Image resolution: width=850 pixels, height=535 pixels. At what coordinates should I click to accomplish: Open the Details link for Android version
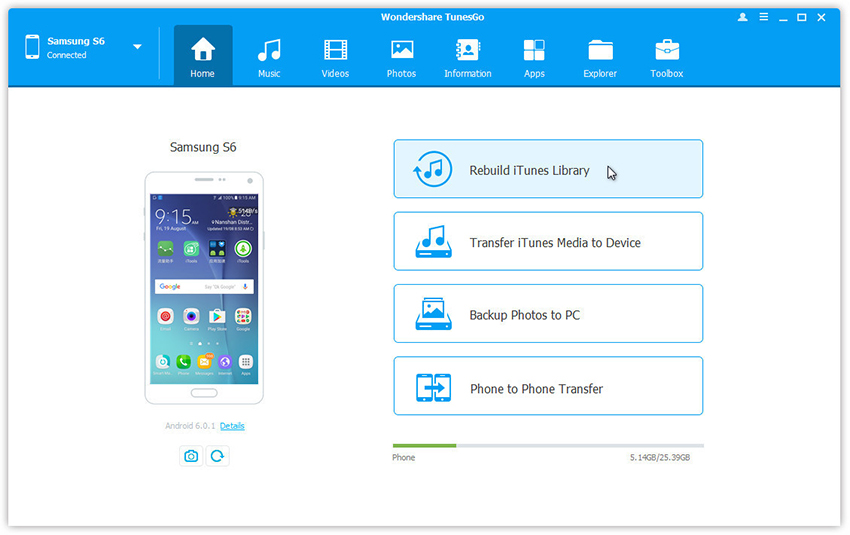[232, 426]
